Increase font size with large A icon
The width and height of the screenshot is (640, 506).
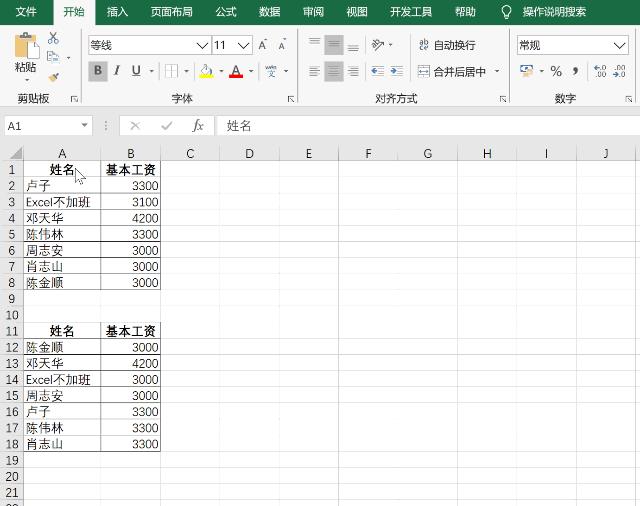click(x=262, y=45)
